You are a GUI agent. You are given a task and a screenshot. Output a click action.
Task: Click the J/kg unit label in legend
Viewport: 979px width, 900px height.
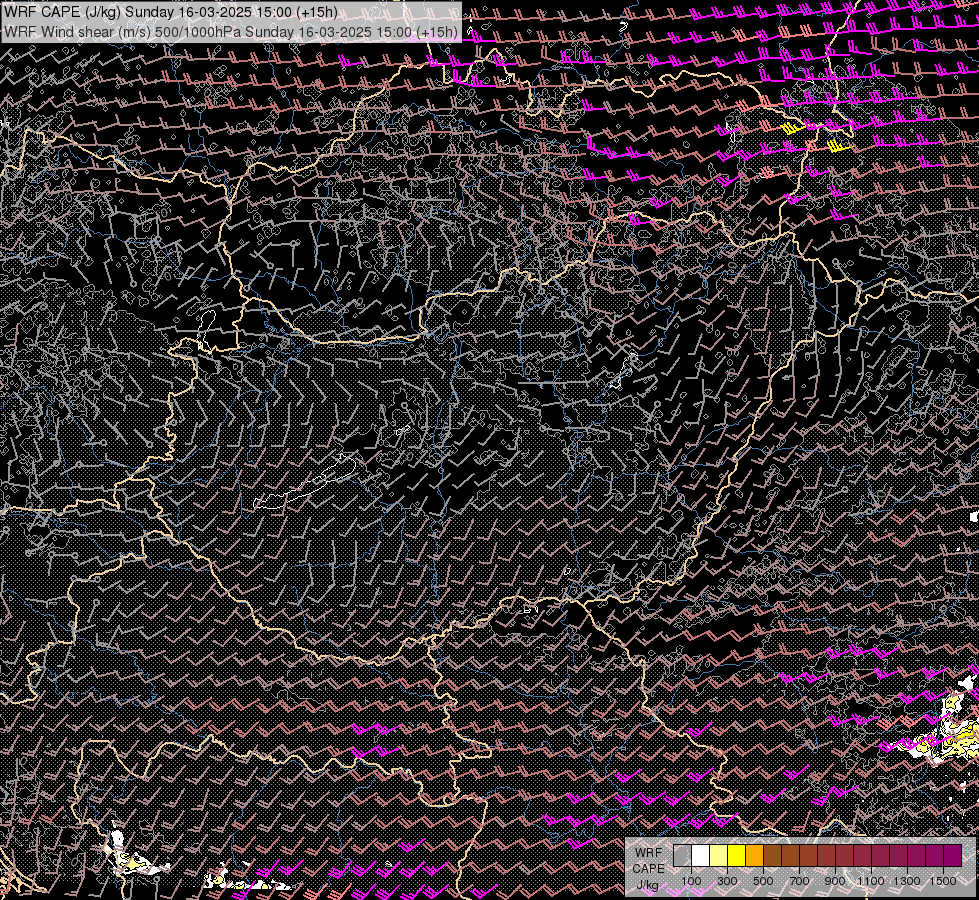(647, 885)
